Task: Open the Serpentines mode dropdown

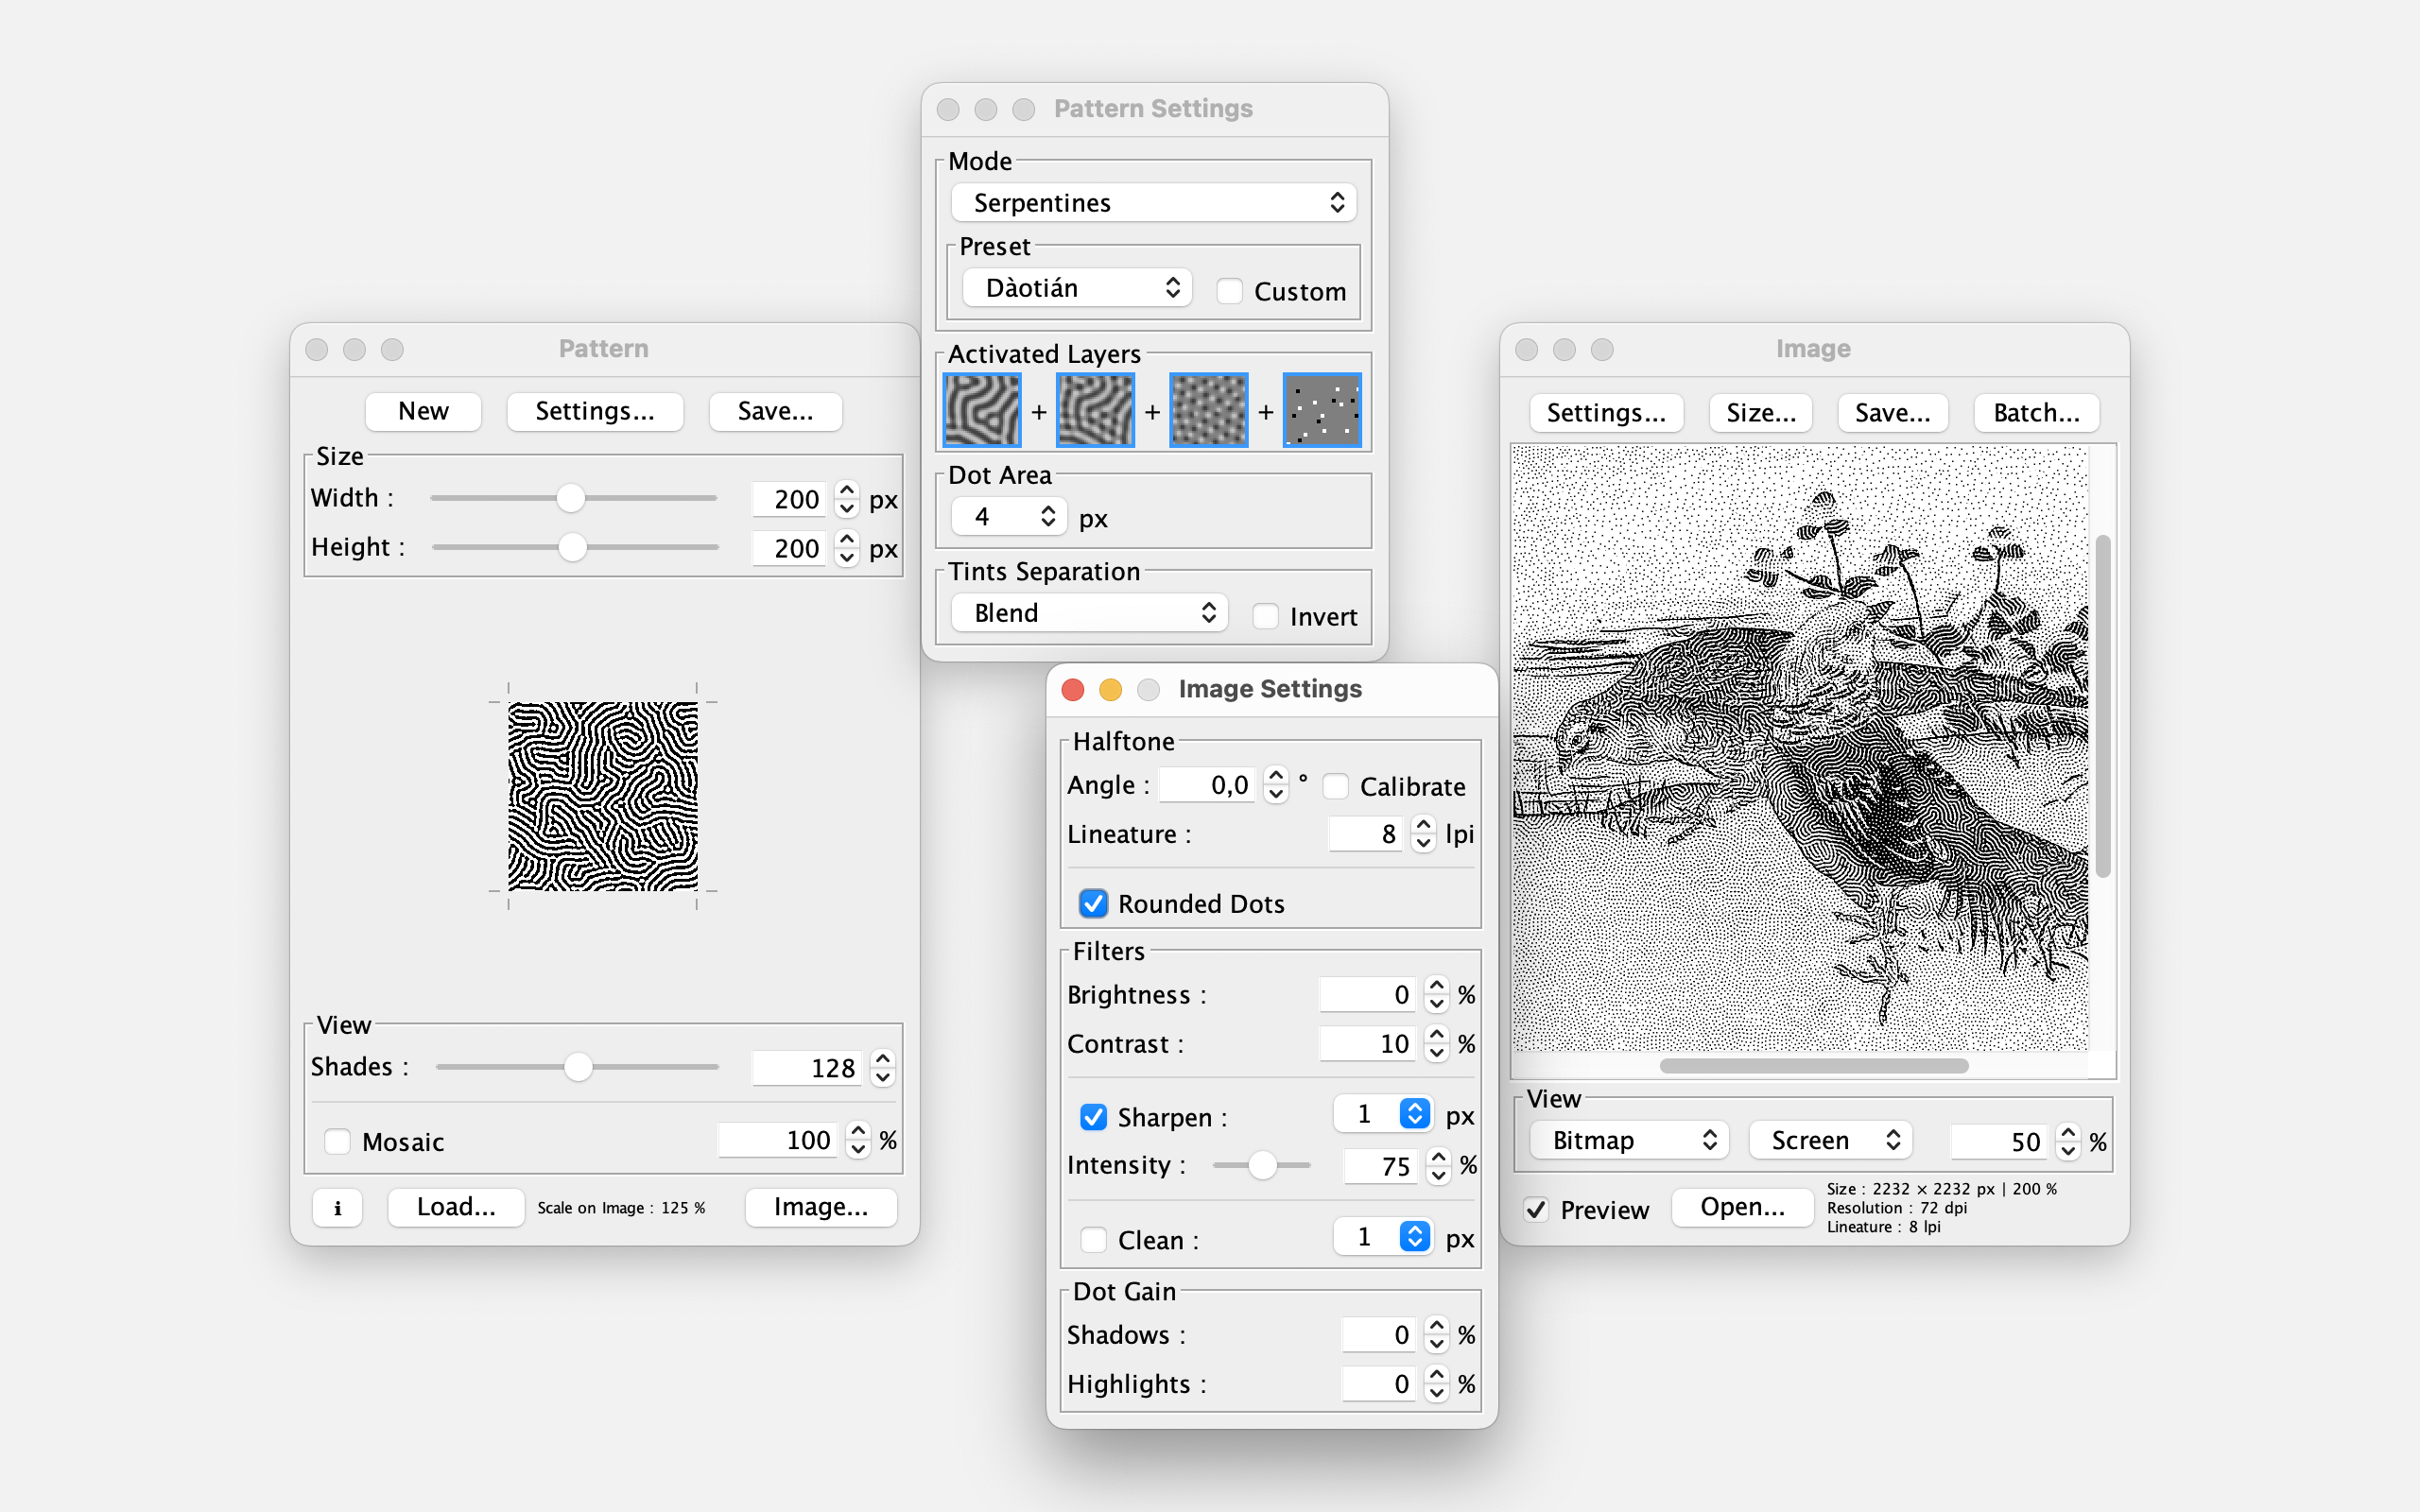Action: click(1153, 203)
